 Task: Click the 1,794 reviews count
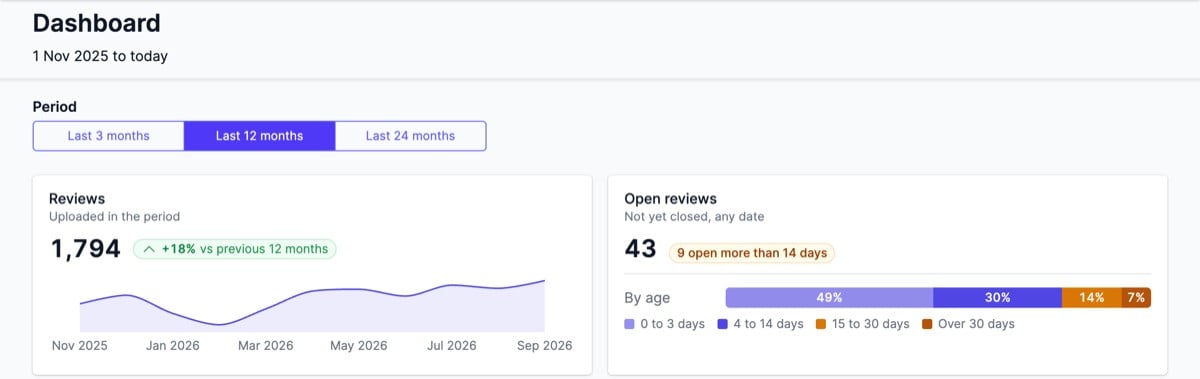click(x=85, y=249)
